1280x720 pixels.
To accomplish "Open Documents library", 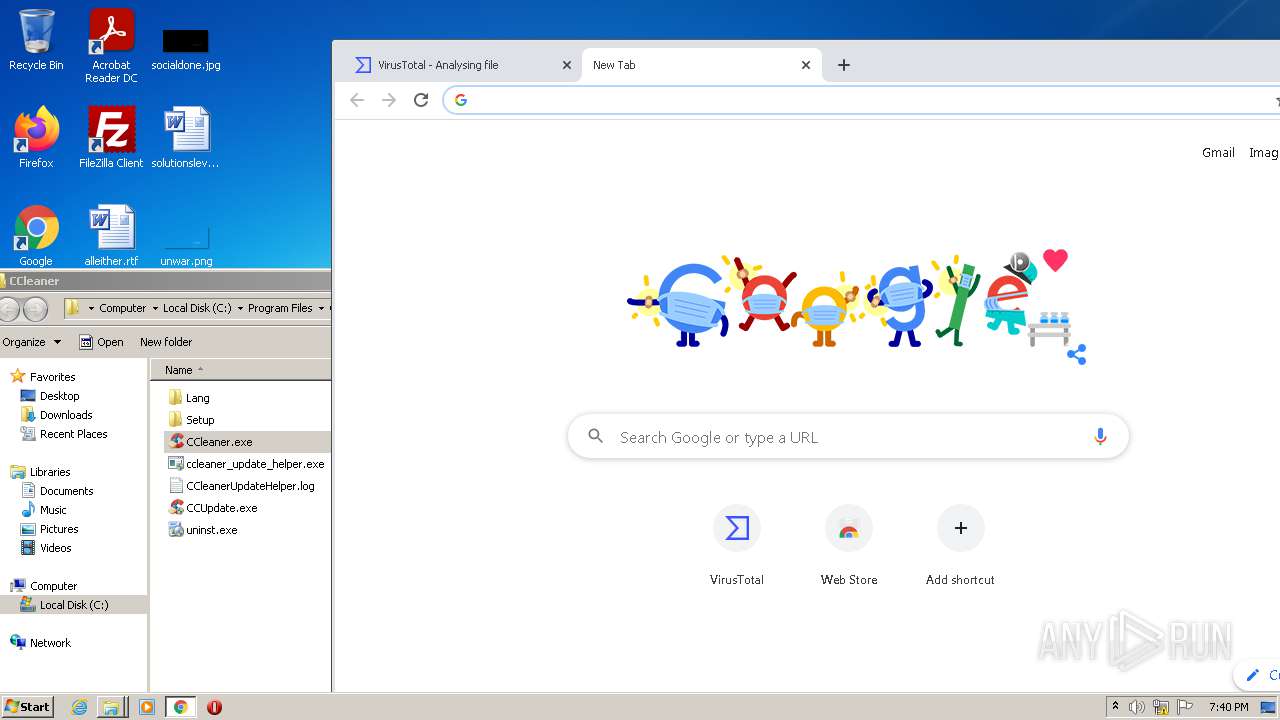I will 57,491.
